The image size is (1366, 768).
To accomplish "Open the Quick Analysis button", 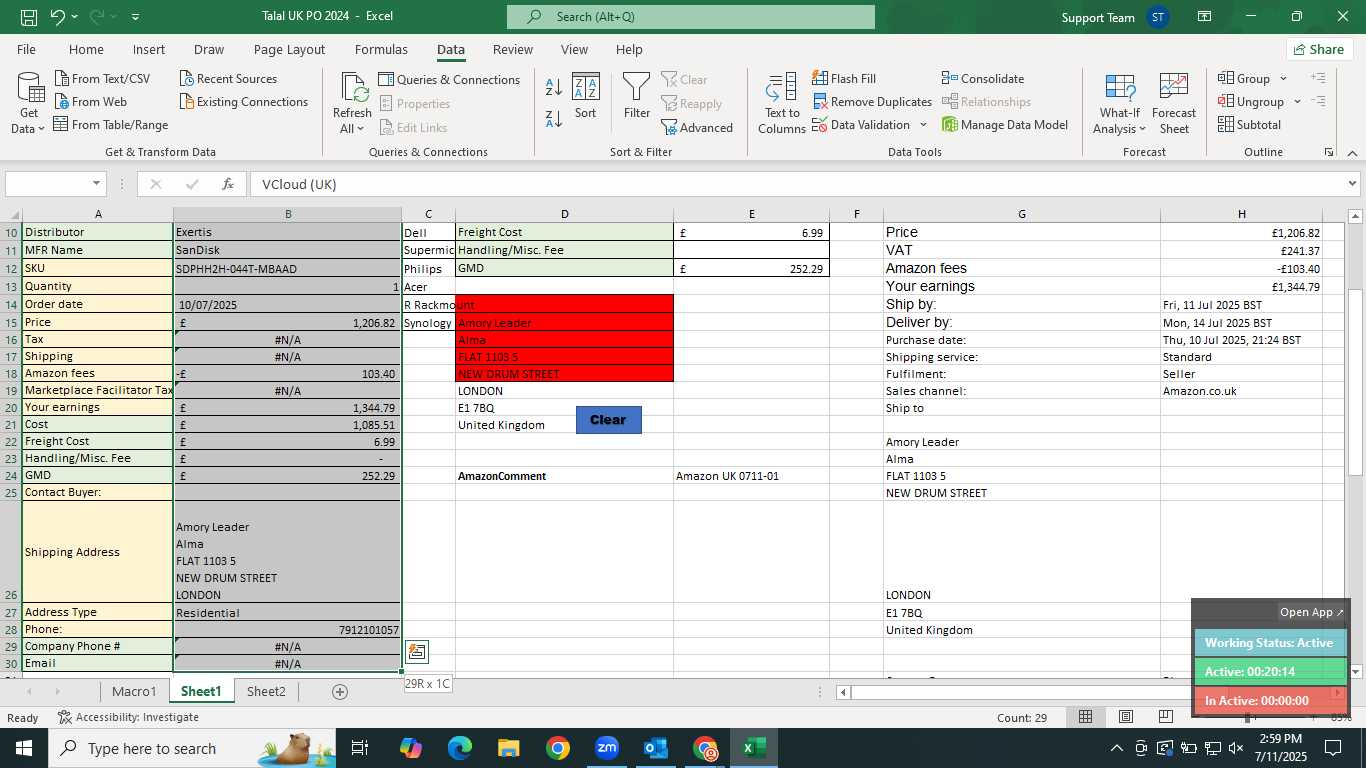I will (417, 652).
